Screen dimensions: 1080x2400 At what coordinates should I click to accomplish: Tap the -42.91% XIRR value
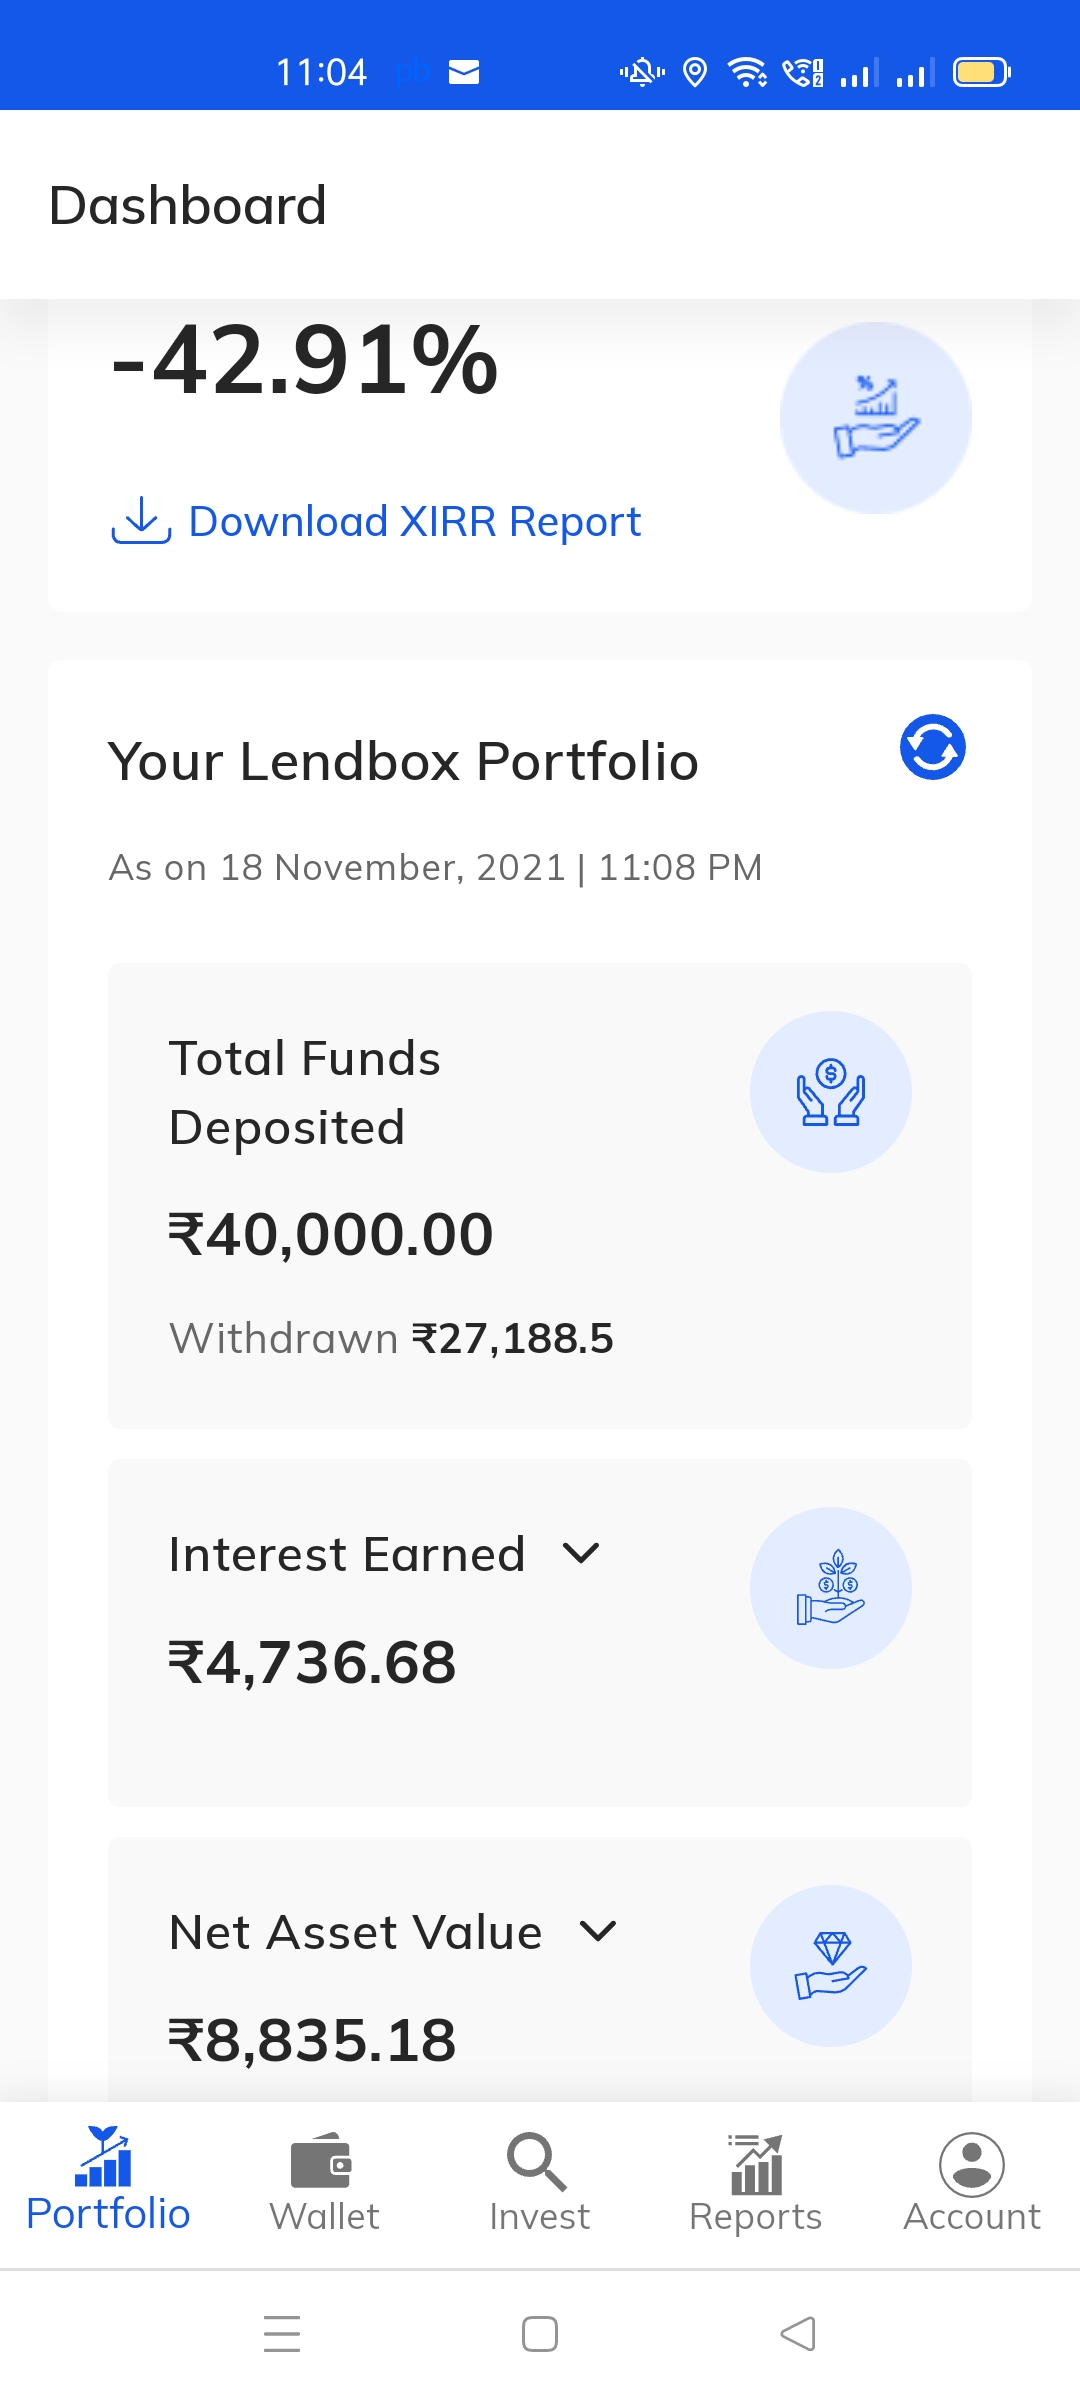tap(305, 360)
